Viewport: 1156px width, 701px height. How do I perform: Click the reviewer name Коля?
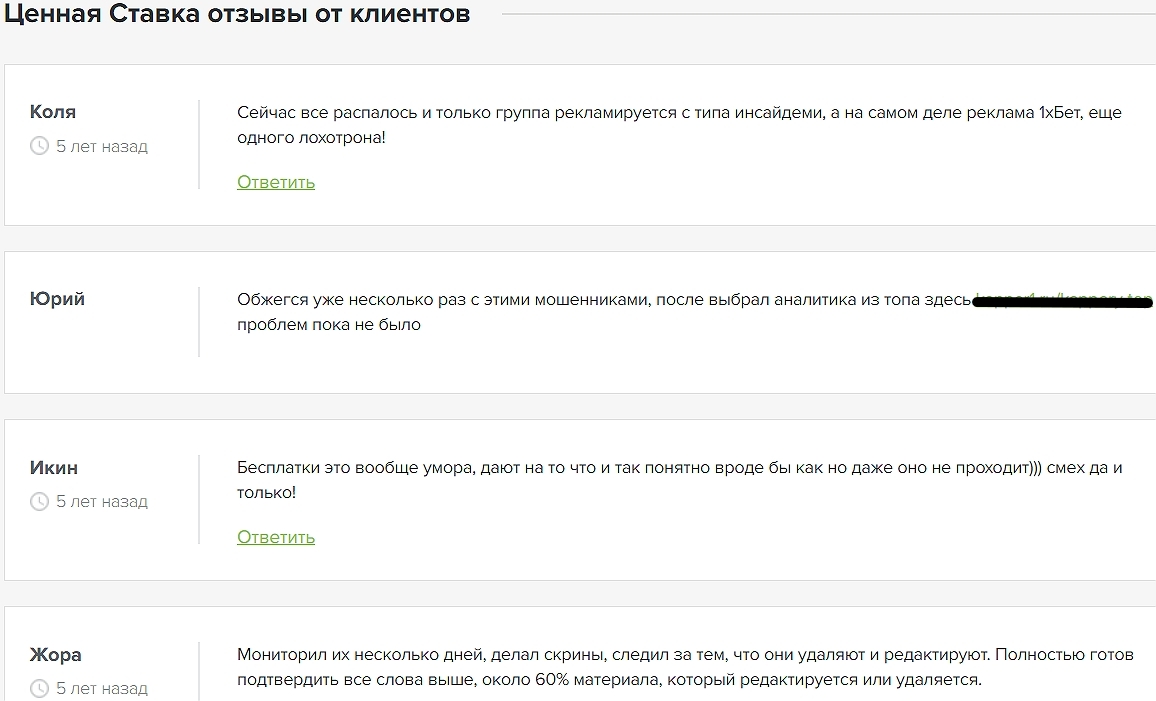[x=53, y=112]
